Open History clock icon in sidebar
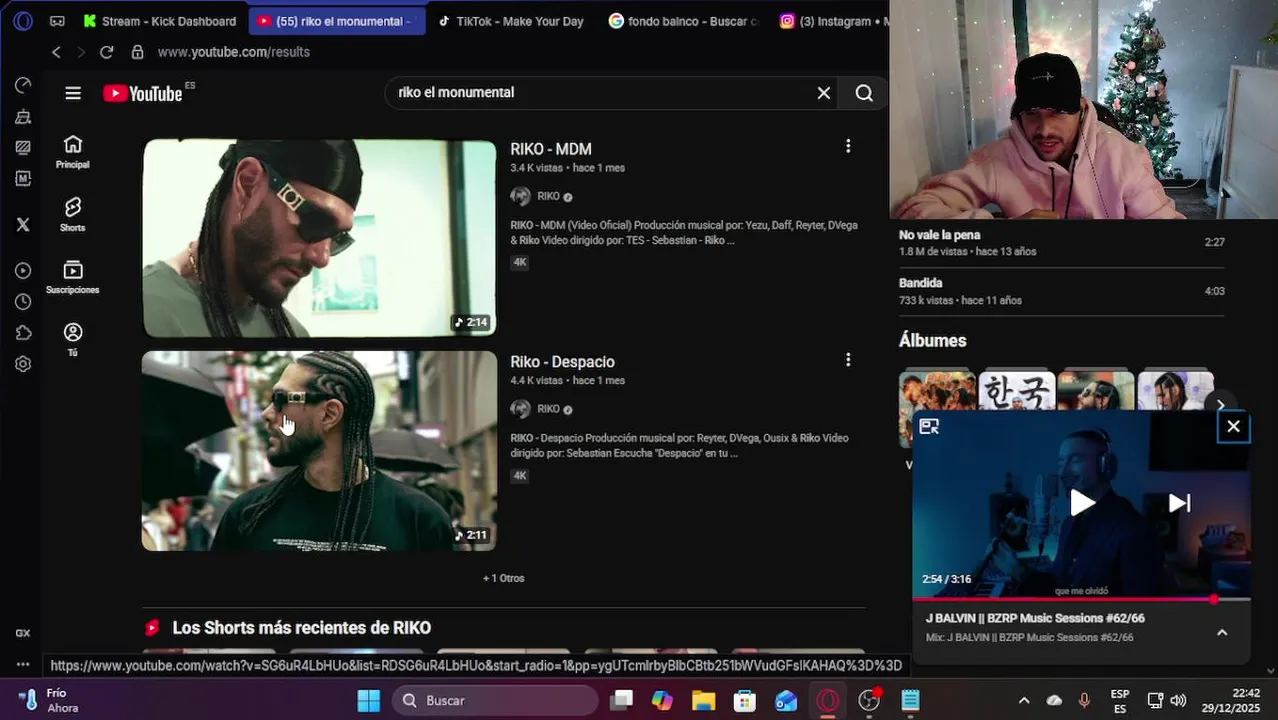Viewport: 1278px width, 720px height. pos(23,302)
